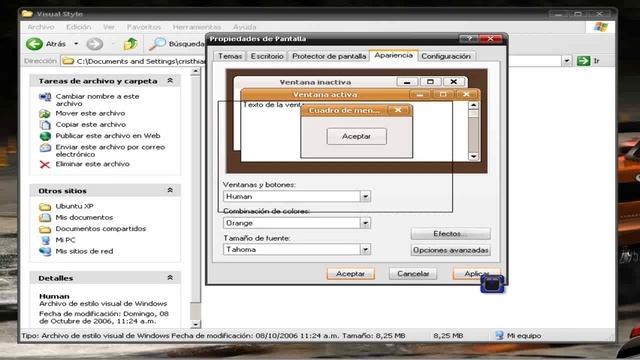Switch to the Temas tab
Screen dimensions: 640x360
tap(230, 56)
